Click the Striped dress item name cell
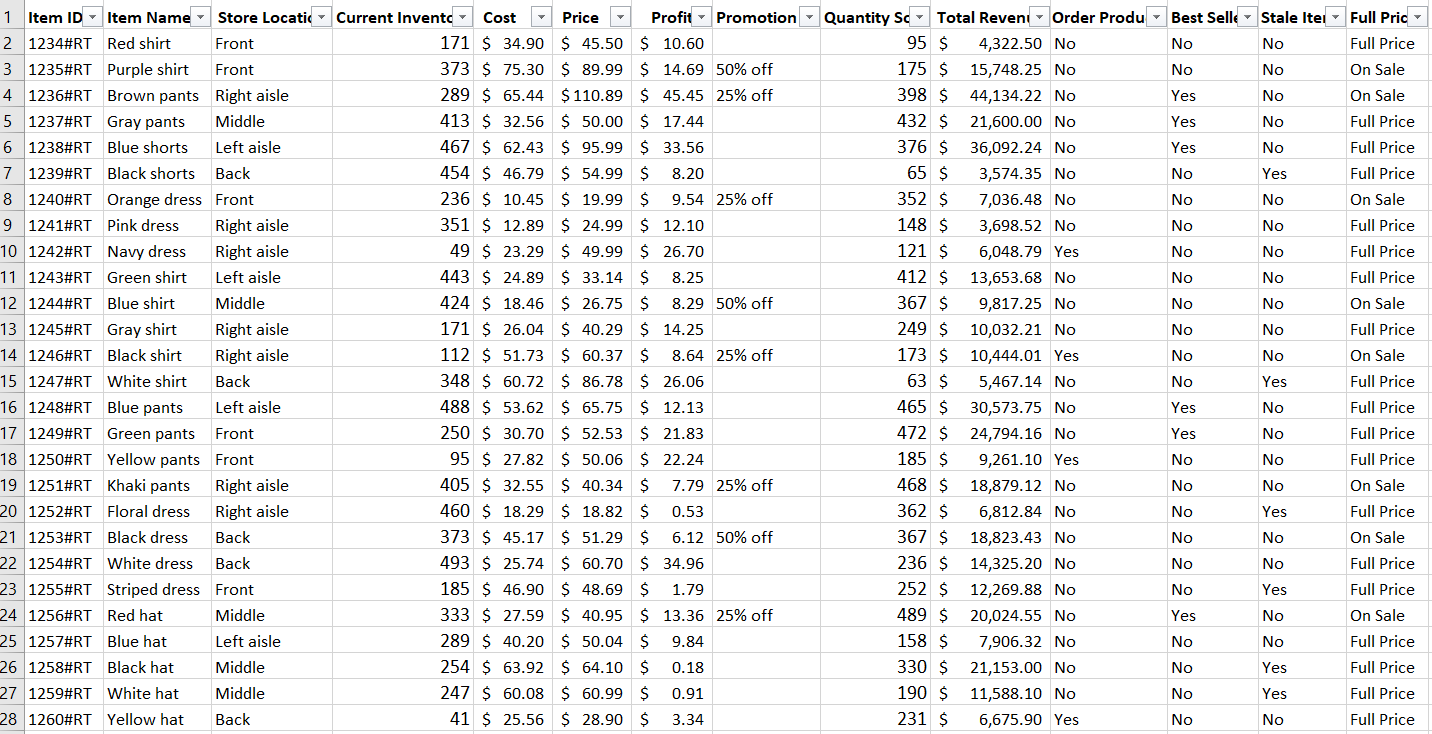Image resolution: width=1432 pixels, height=734 pixels. point(157,589)
